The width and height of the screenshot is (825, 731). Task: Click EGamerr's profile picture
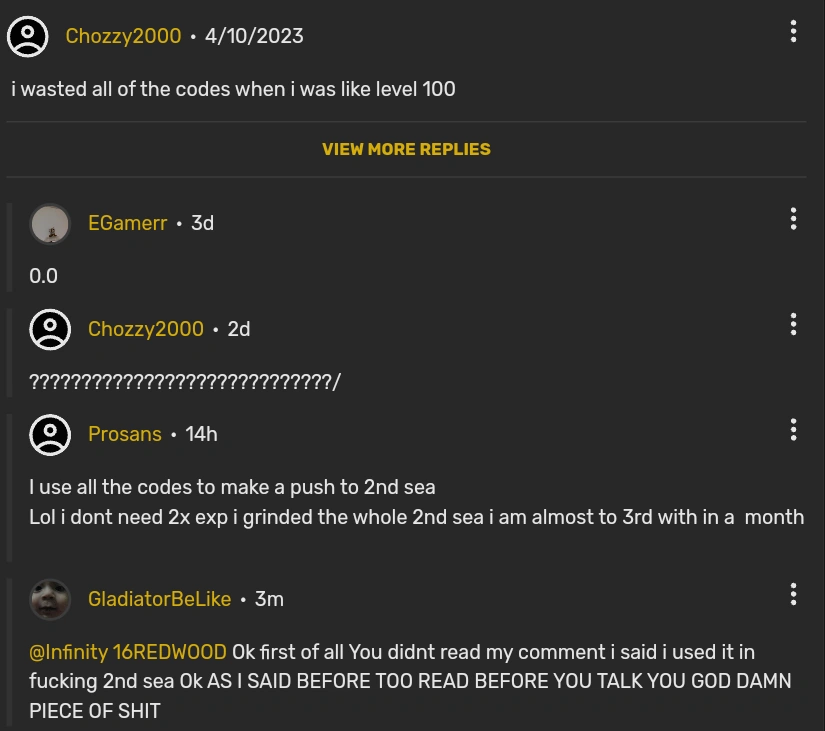(50, 223)
